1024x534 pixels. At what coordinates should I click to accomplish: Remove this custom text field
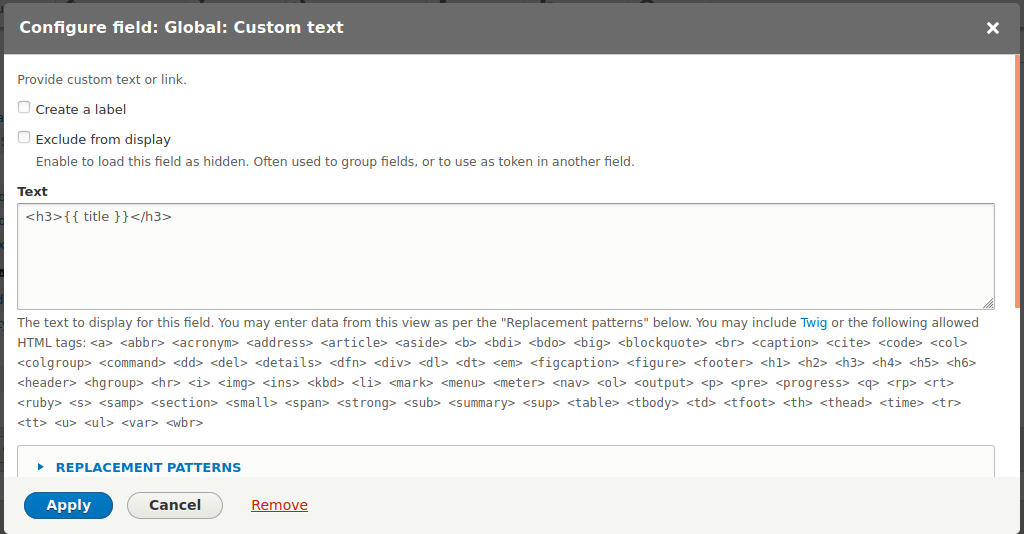[x=279, y=505]
